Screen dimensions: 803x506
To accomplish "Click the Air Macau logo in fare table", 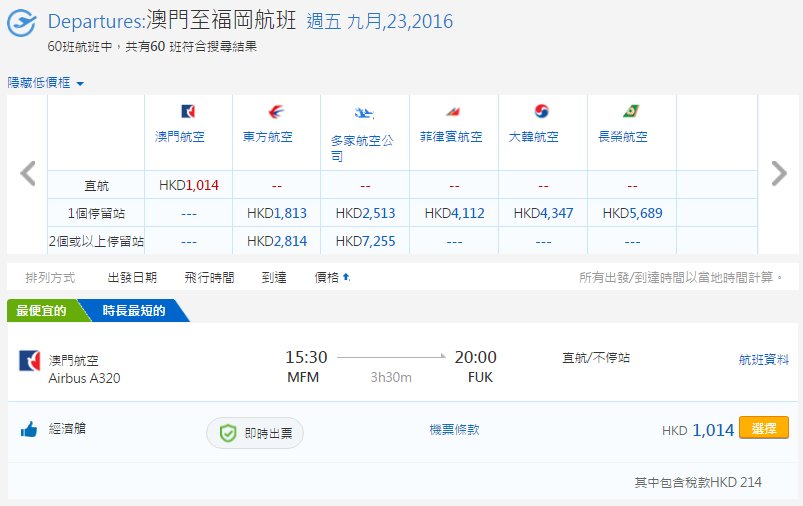I will 188,111.
